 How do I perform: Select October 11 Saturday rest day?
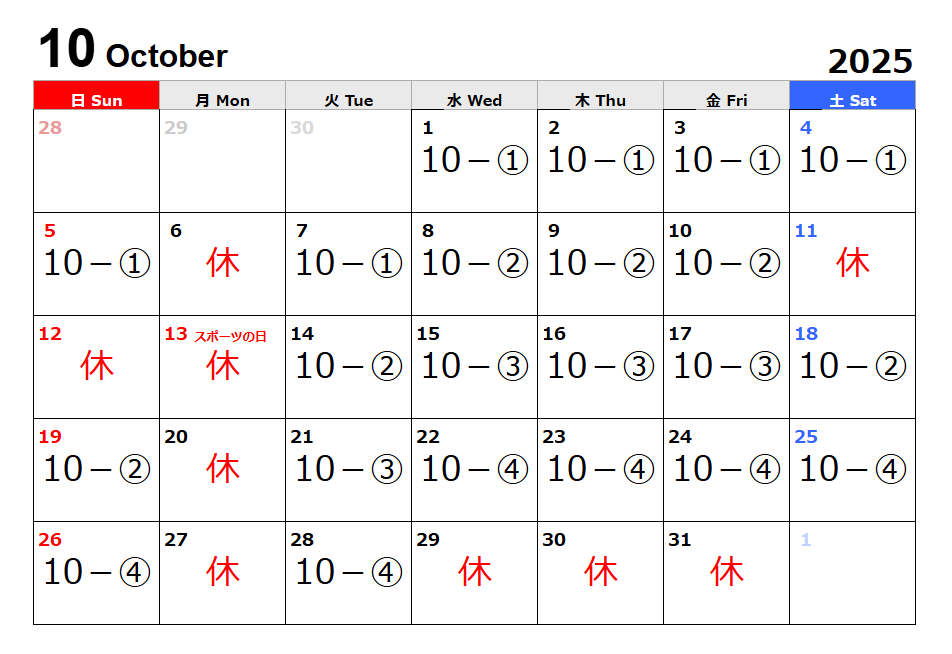click(852, 264)
